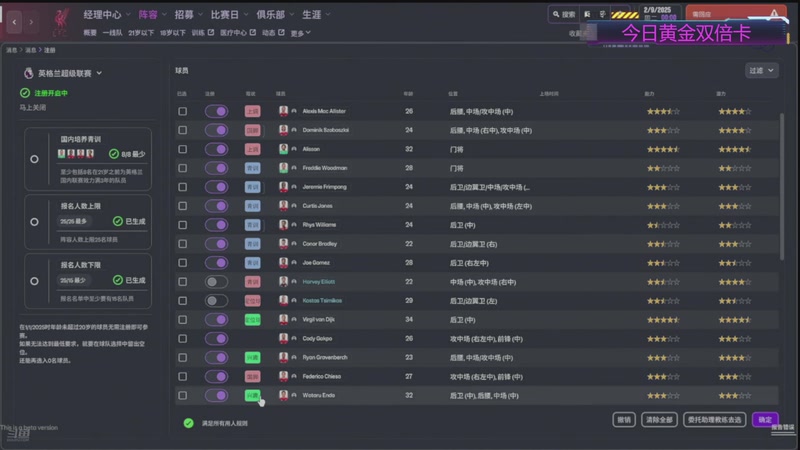Open the 训练 sub-tab
The image size is (800, 450).
[x=198, y=33]
